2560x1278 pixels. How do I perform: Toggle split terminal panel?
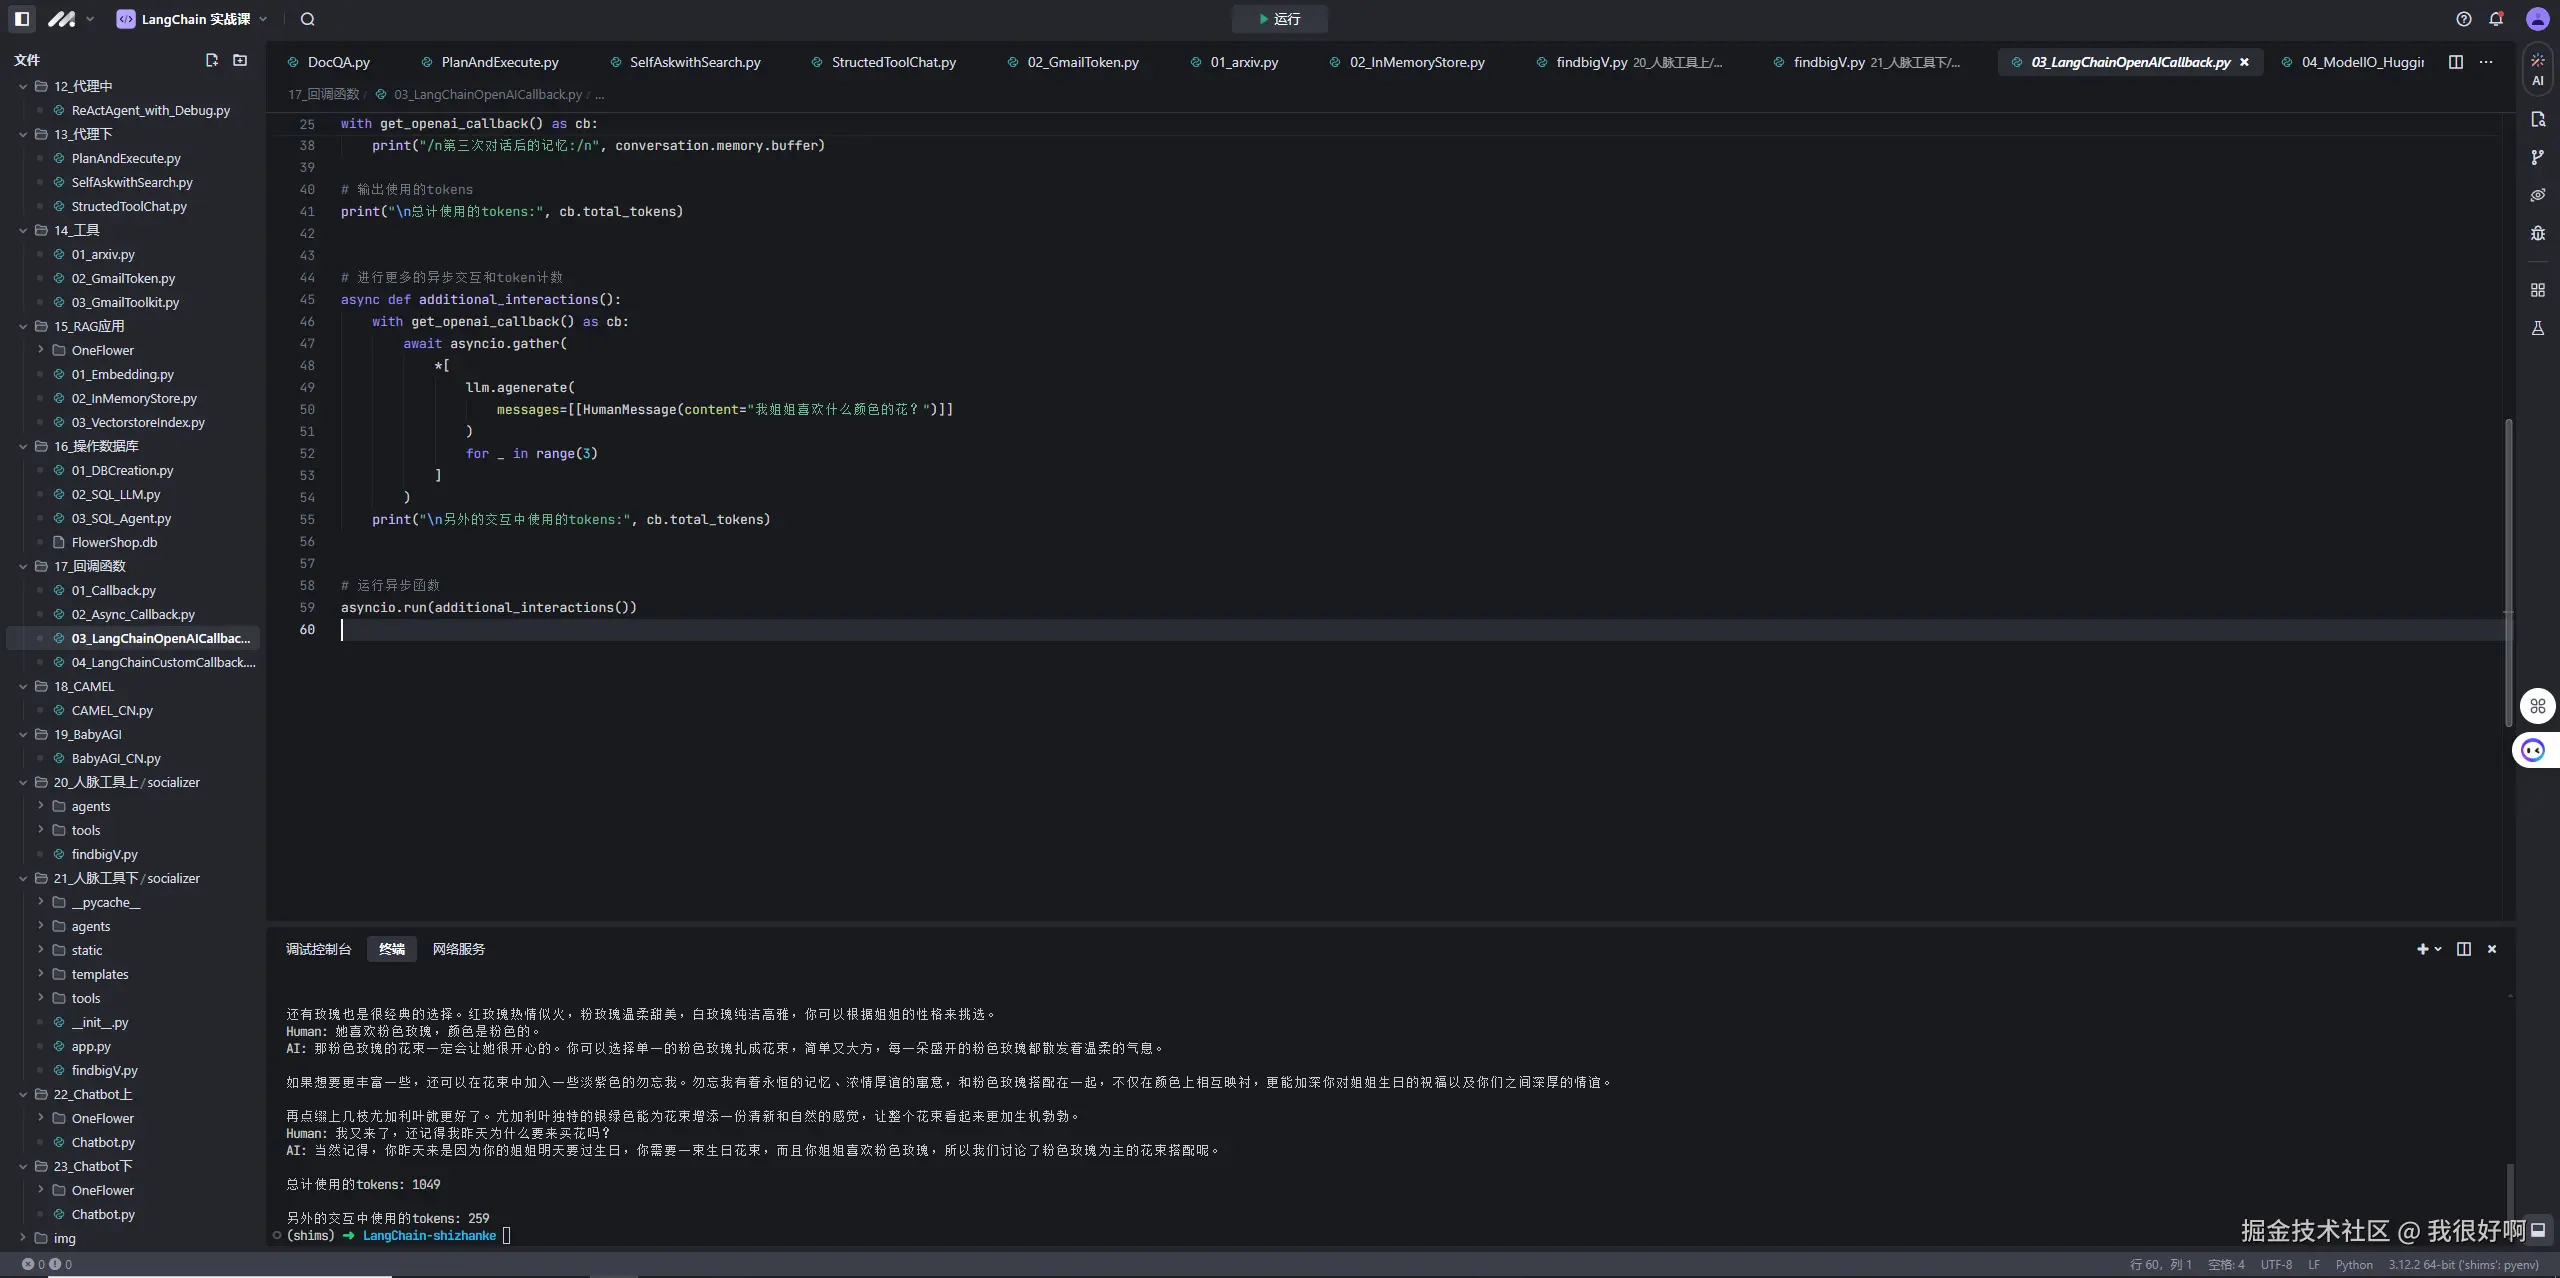pos(2463,949)
